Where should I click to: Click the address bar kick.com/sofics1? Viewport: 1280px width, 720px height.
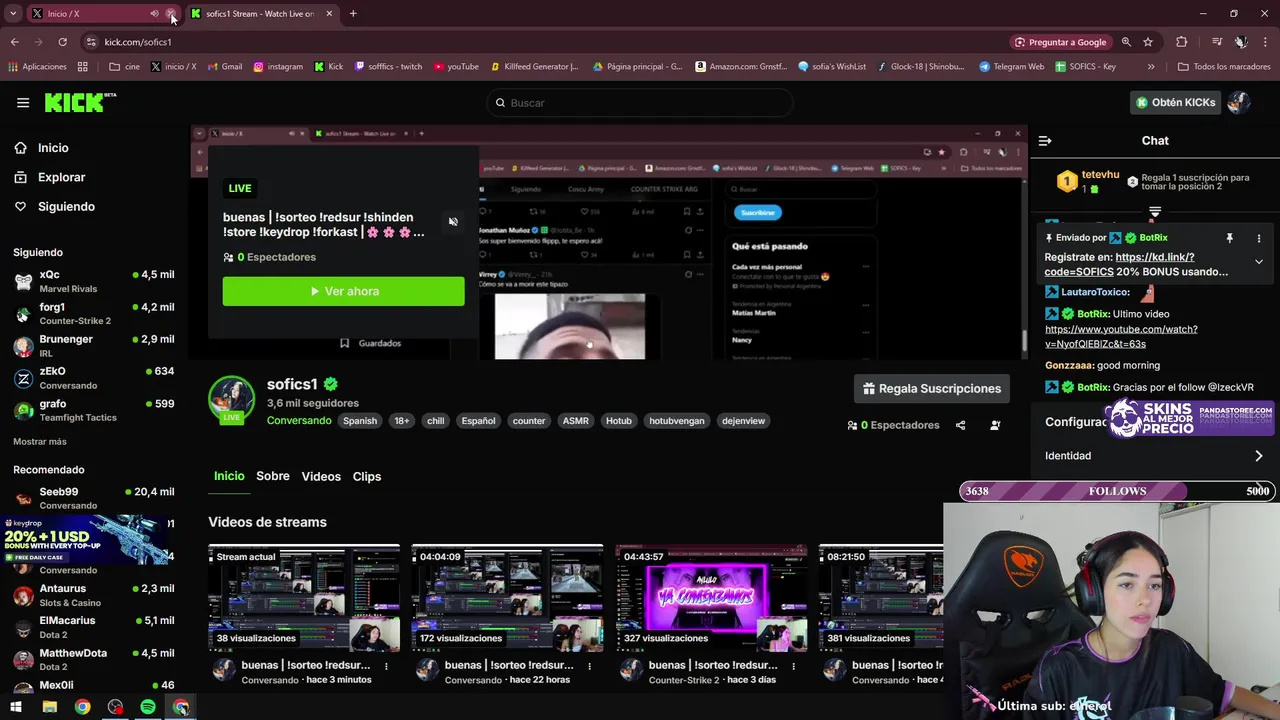point(138,42)
